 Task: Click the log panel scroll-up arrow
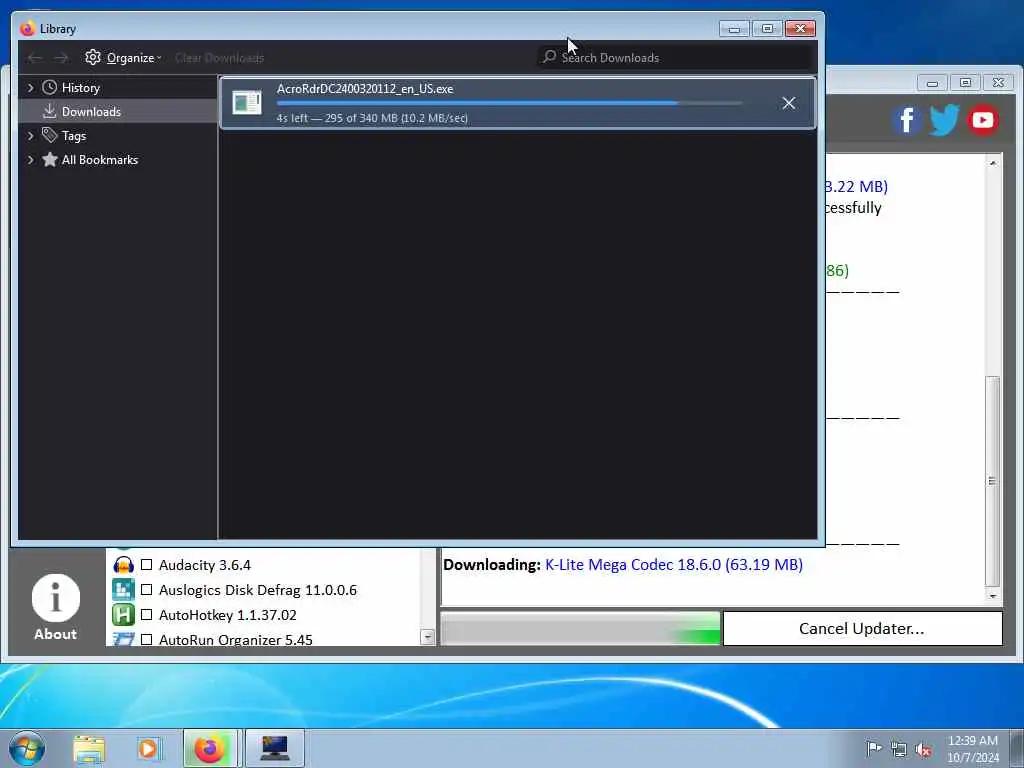993,163
